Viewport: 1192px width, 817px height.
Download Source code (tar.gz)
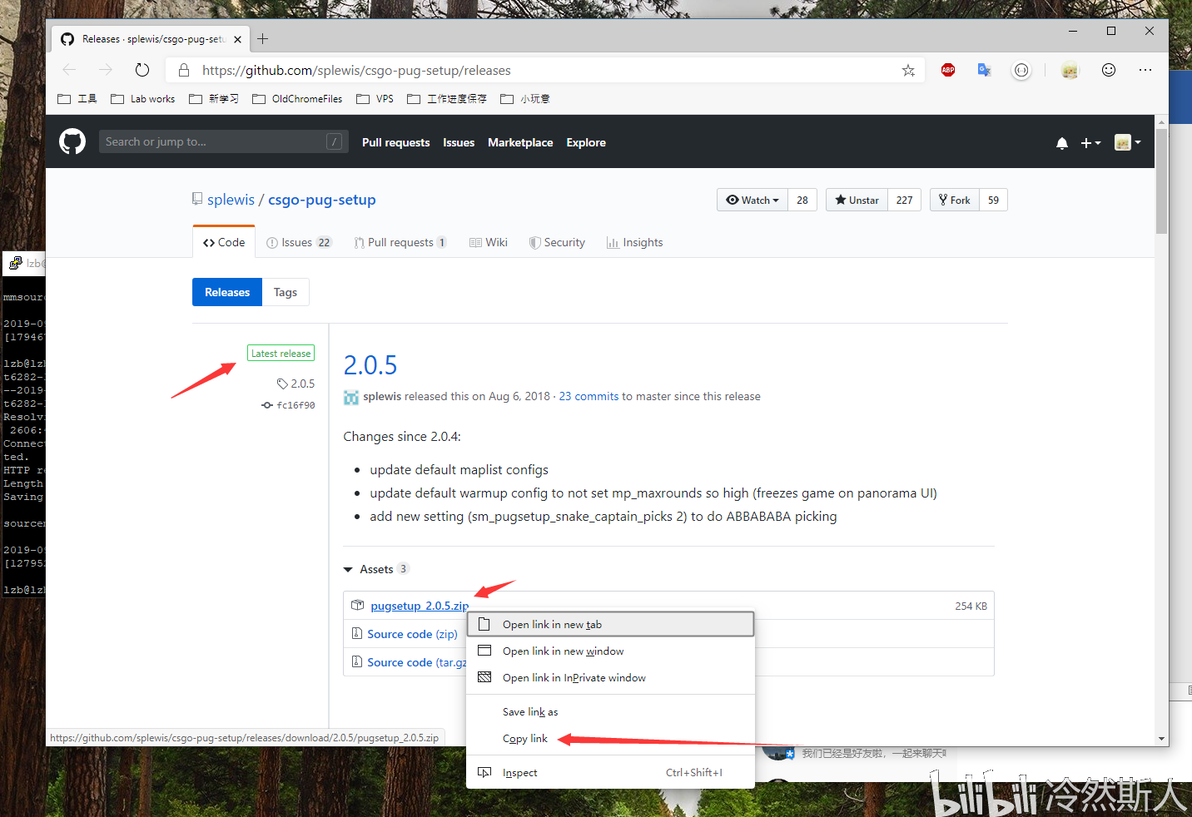coord(417,662)
